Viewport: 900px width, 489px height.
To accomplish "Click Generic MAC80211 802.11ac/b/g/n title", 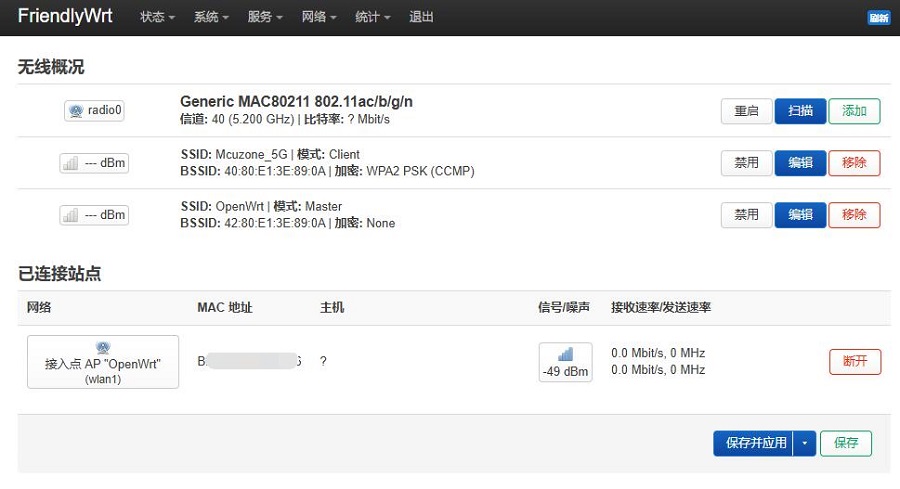I will [296, 102].
